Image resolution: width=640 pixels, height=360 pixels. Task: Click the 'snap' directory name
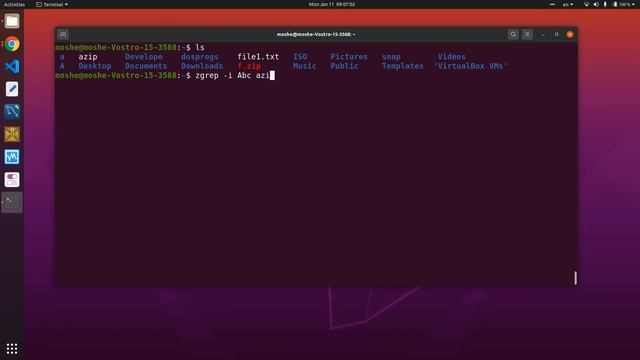pos(391,57)
